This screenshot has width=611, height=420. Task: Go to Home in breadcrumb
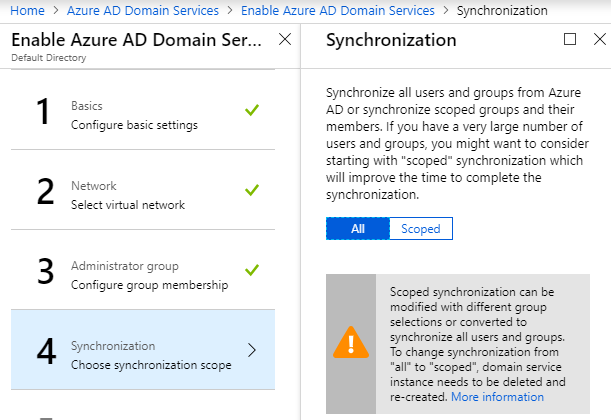[28, 10]
